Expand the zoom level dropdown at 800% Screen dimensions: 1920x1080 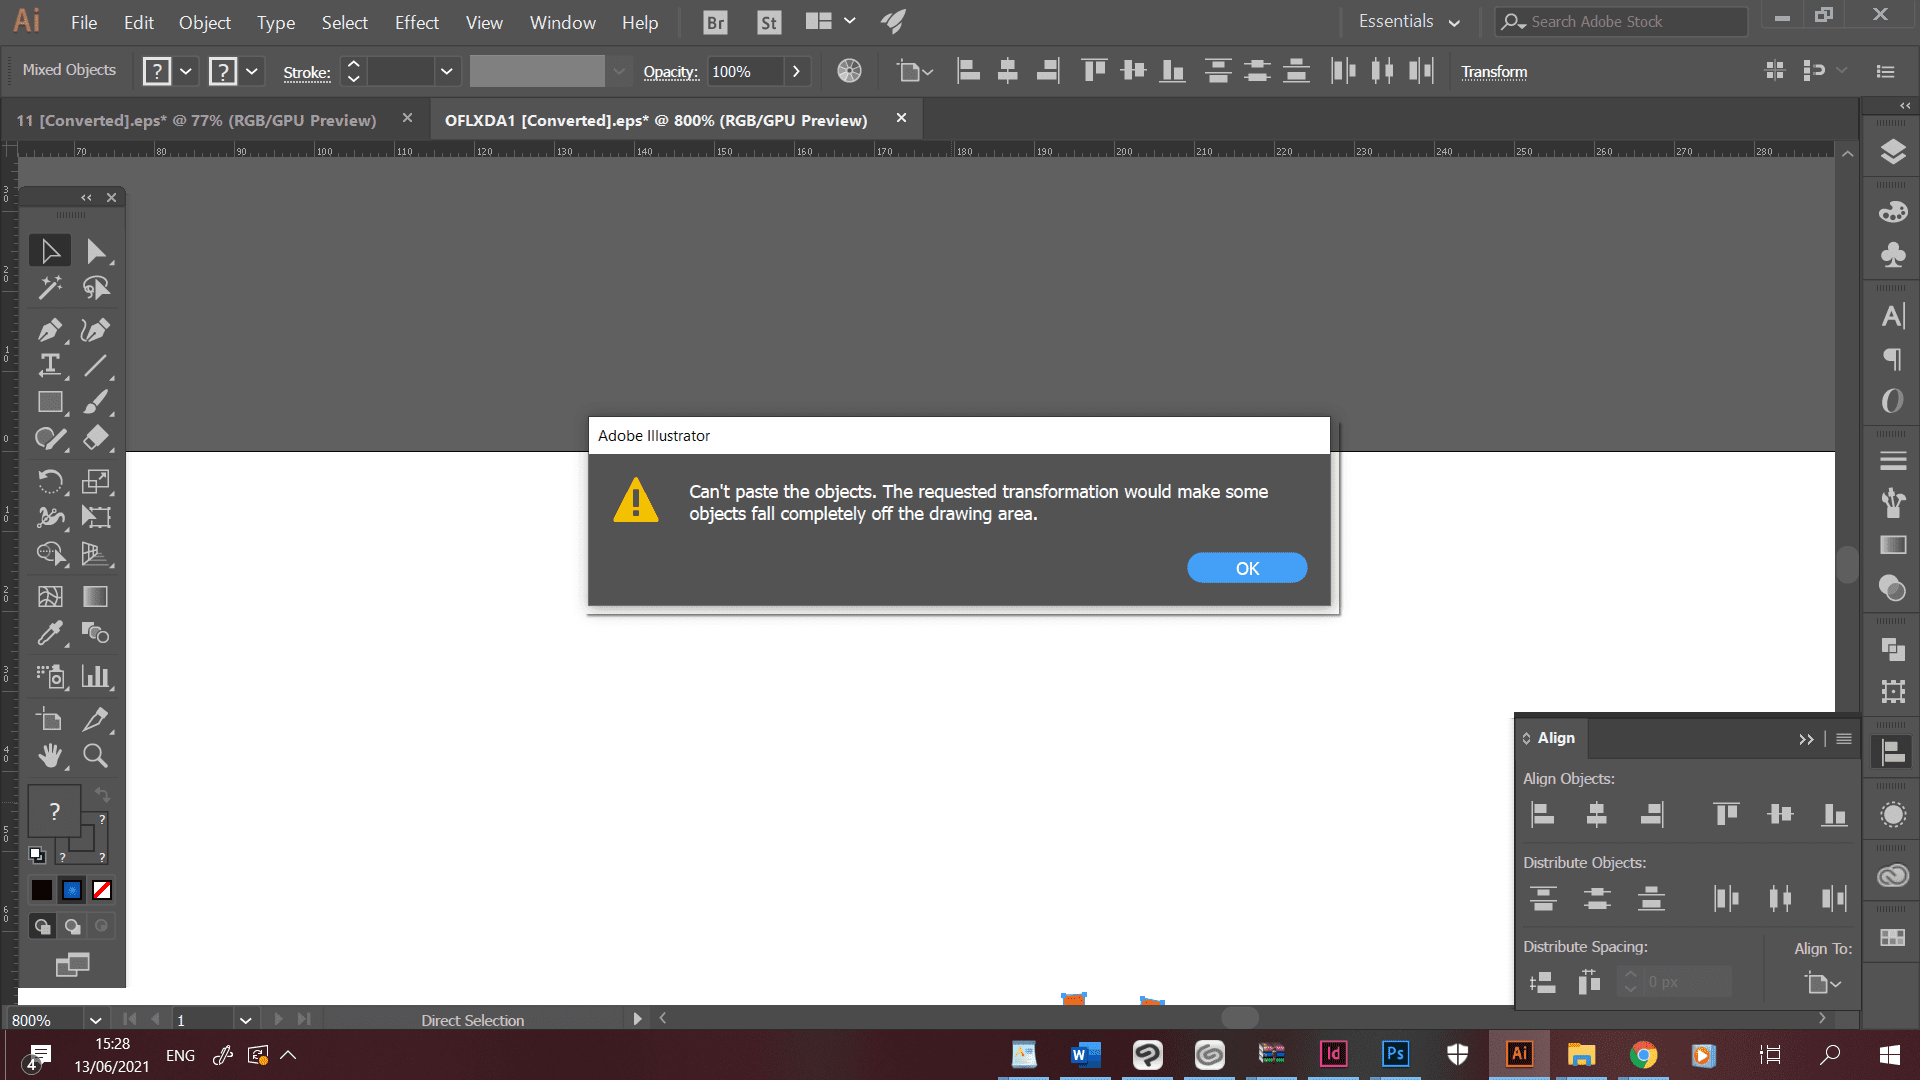pos(95,1020)
